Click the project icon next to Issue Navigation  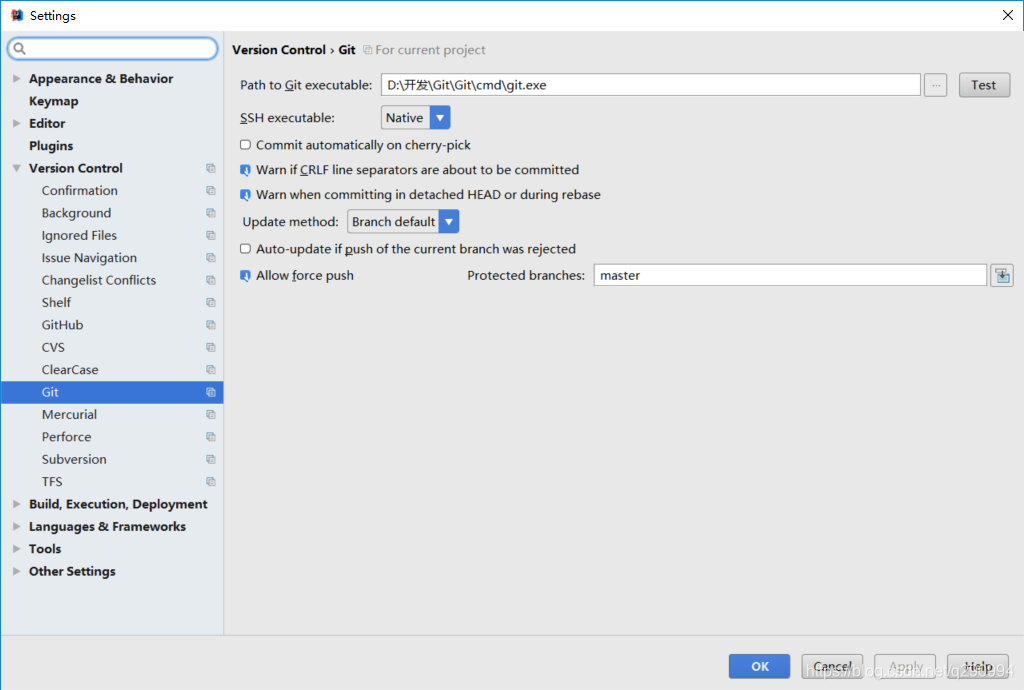(x=210, y=258)
